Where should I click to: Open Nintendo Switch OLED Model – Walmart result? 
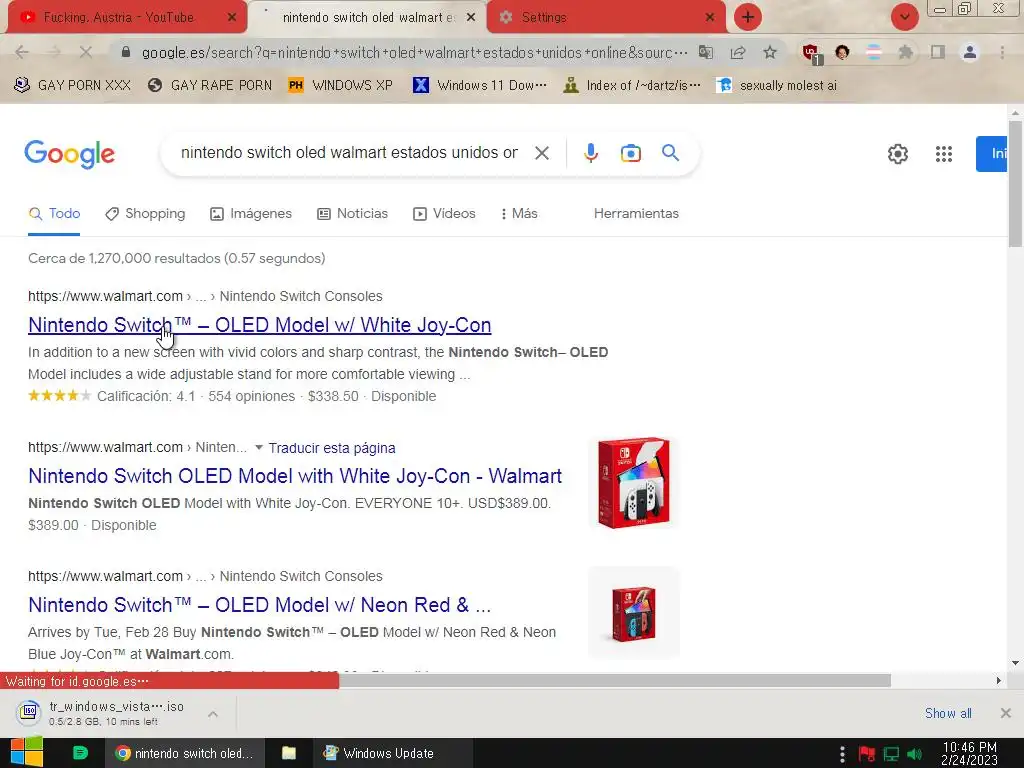click(295, 475)
